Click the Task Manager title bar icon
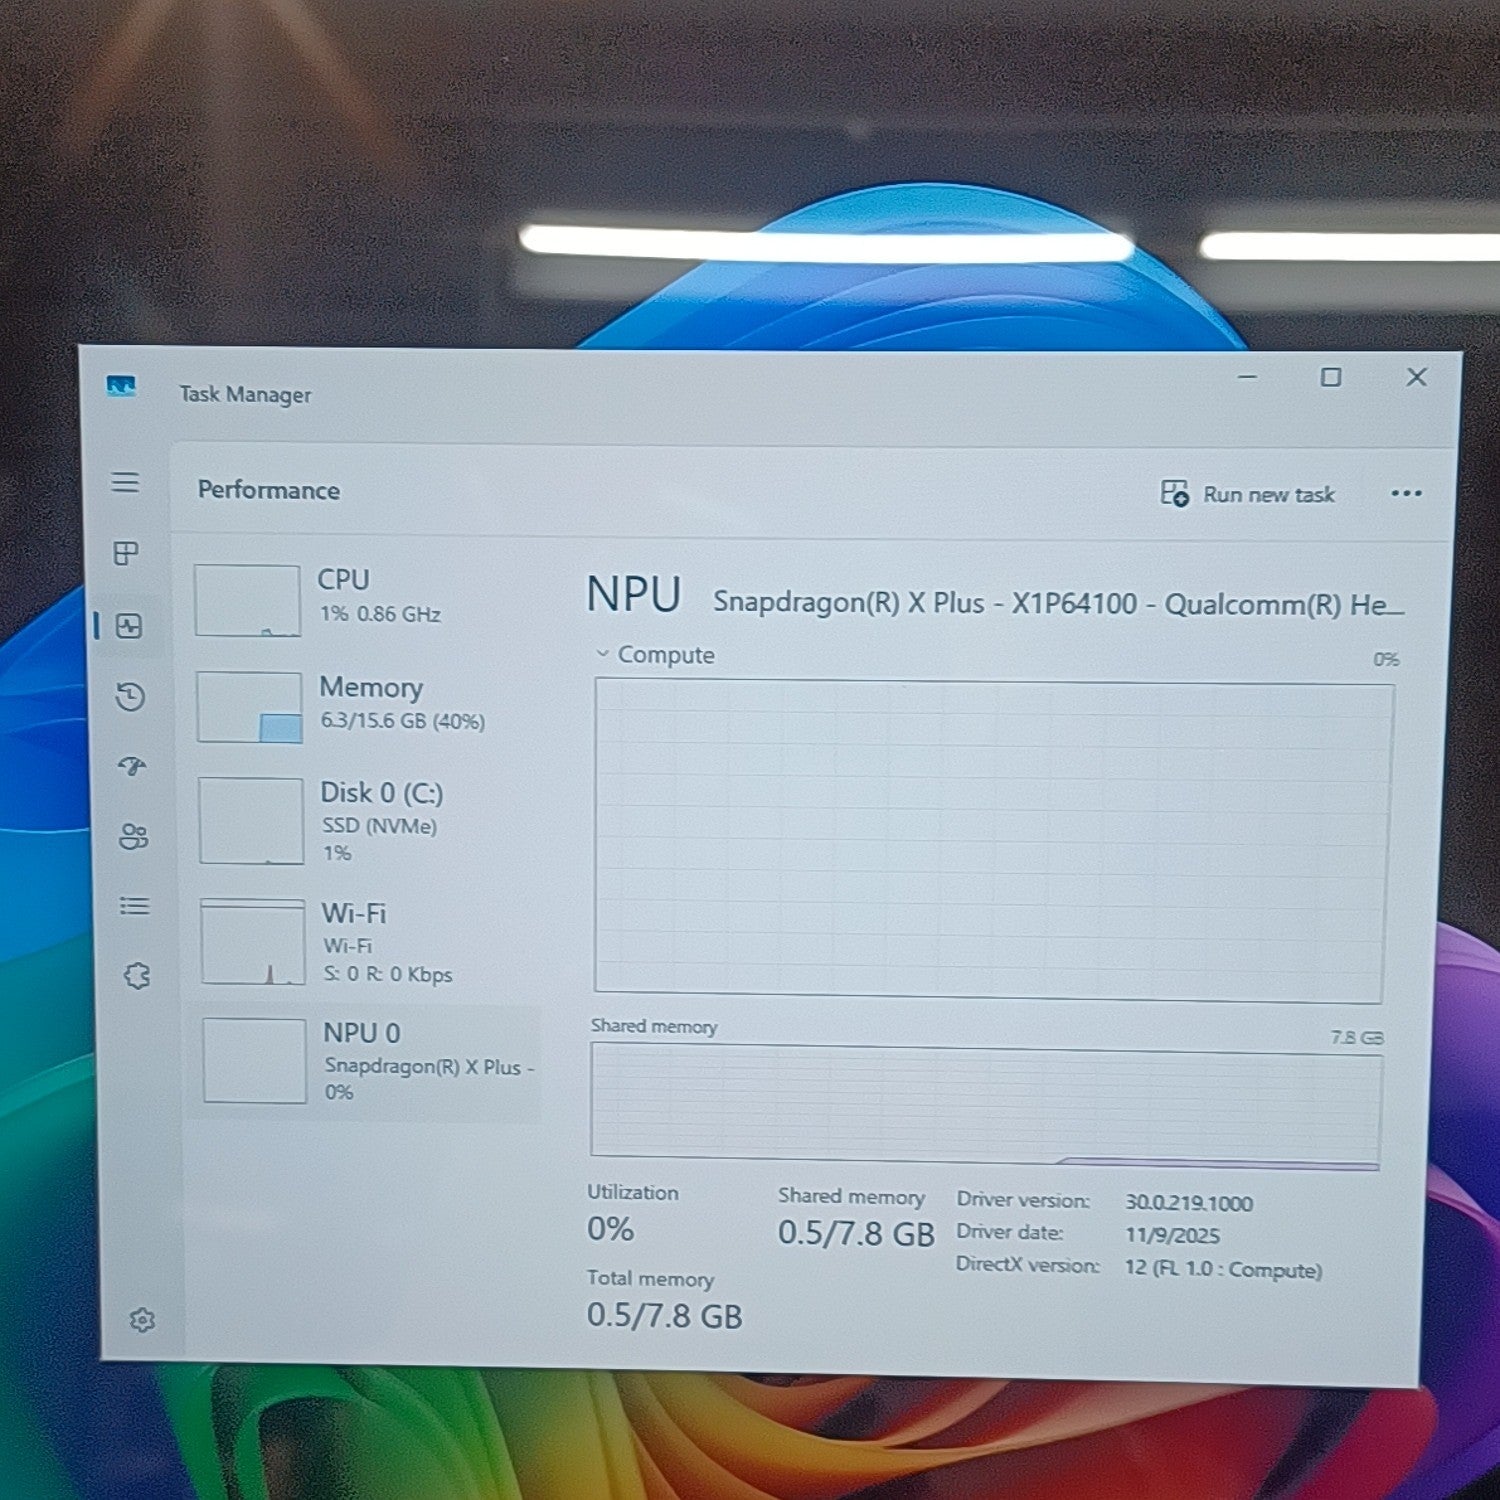 [121, 386]
